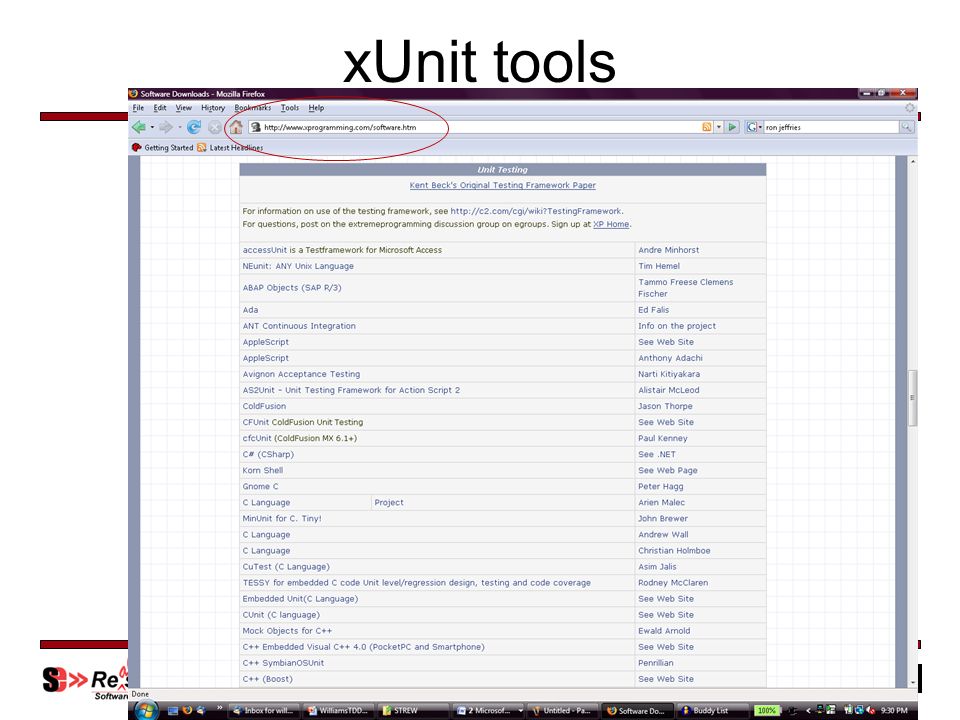Click the scrollbar up arrow
960x720 pixels.
point(913,162)
